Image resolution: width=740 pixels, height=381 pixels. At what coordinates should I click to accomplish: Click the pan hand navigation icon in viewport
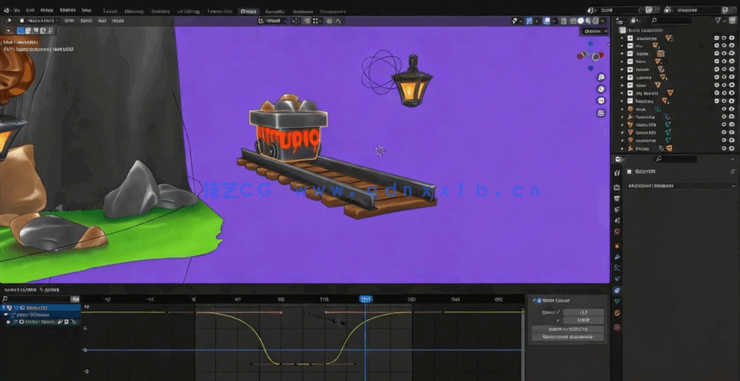click(601, 89)
